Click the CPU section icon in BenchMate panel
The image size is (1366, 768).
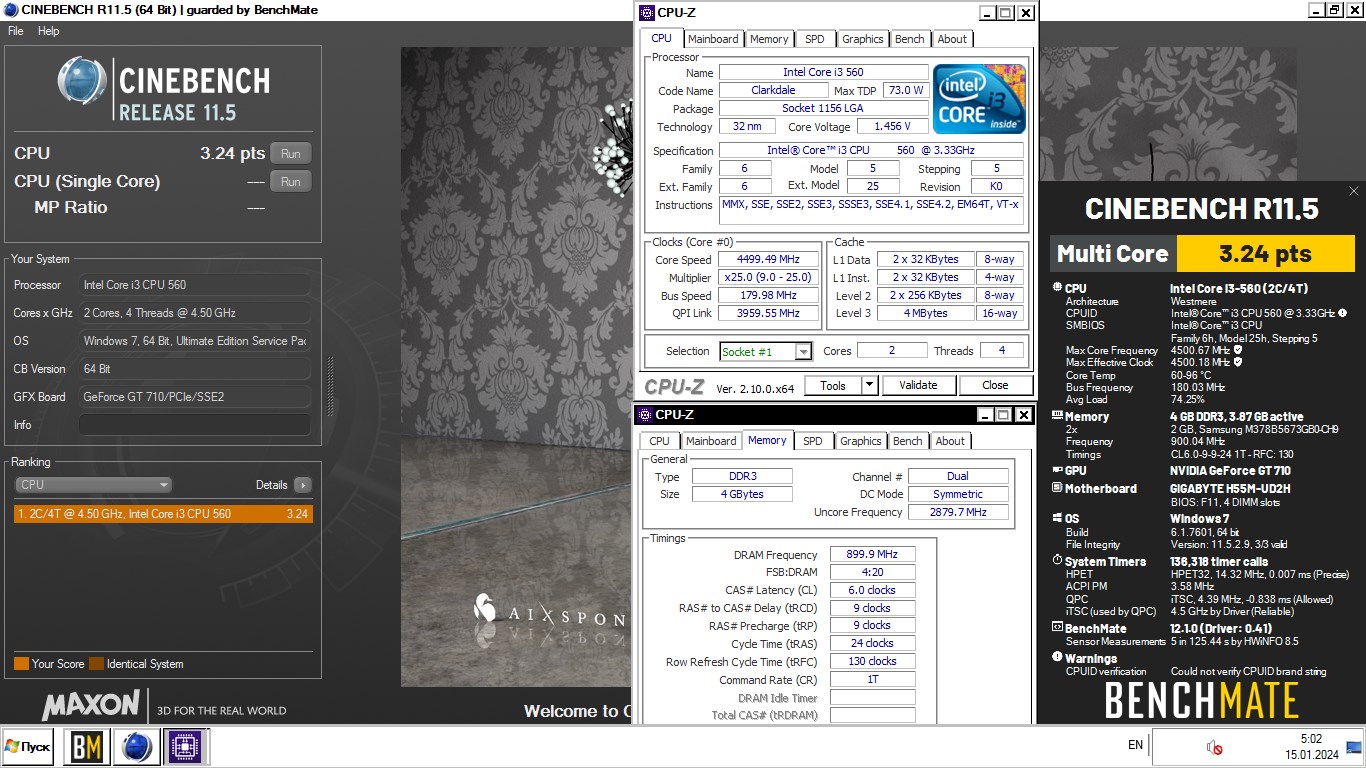1057,288
